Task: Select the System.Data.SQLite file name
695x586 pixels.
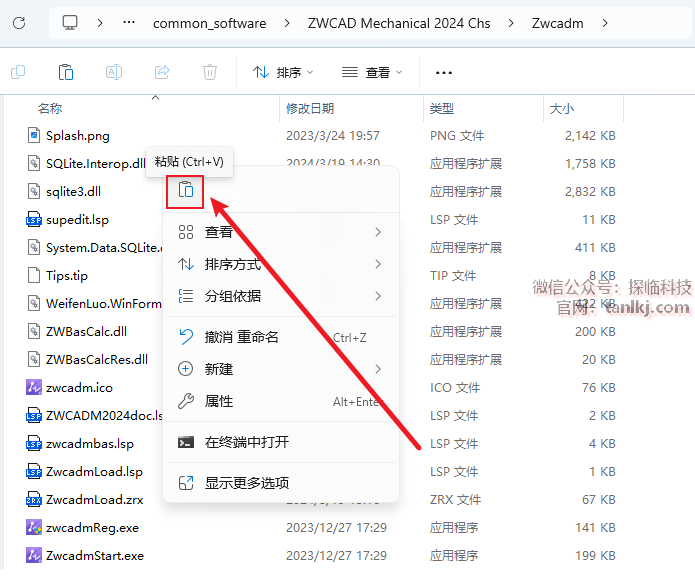Action: point(104,247)
